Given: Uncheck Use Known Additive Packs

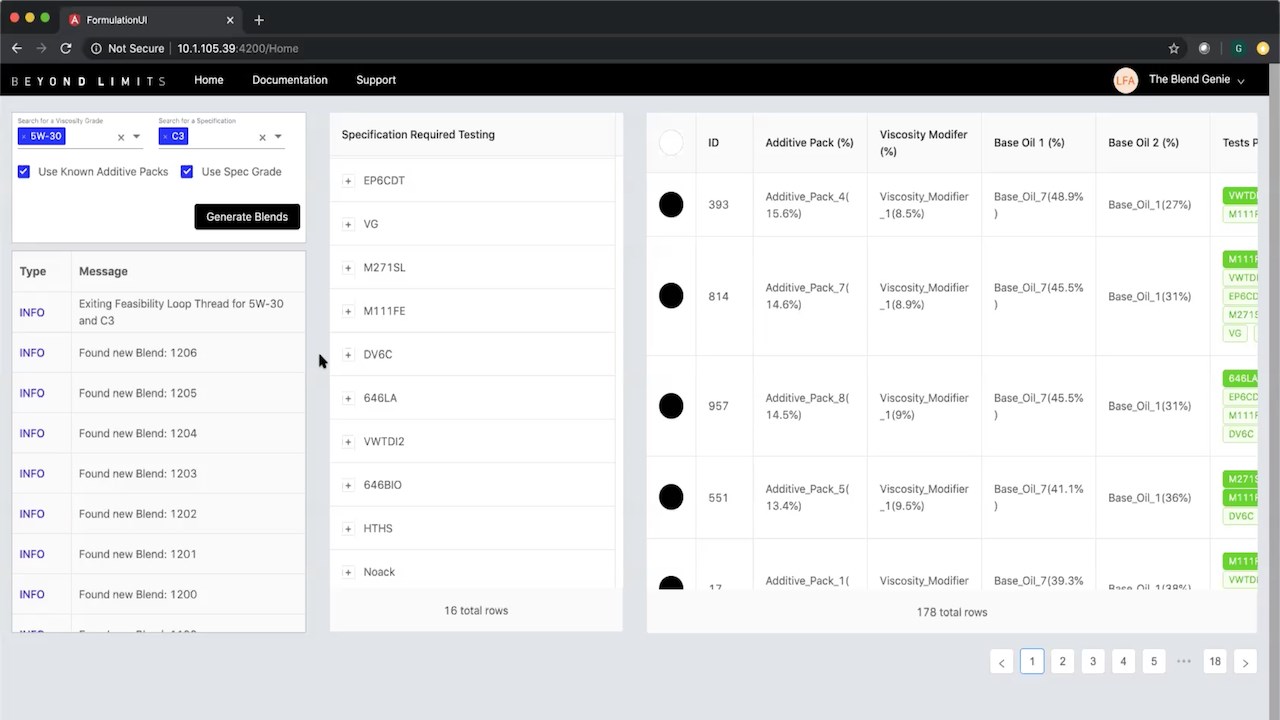Looking at the screenshot, I should click(24, 172).
